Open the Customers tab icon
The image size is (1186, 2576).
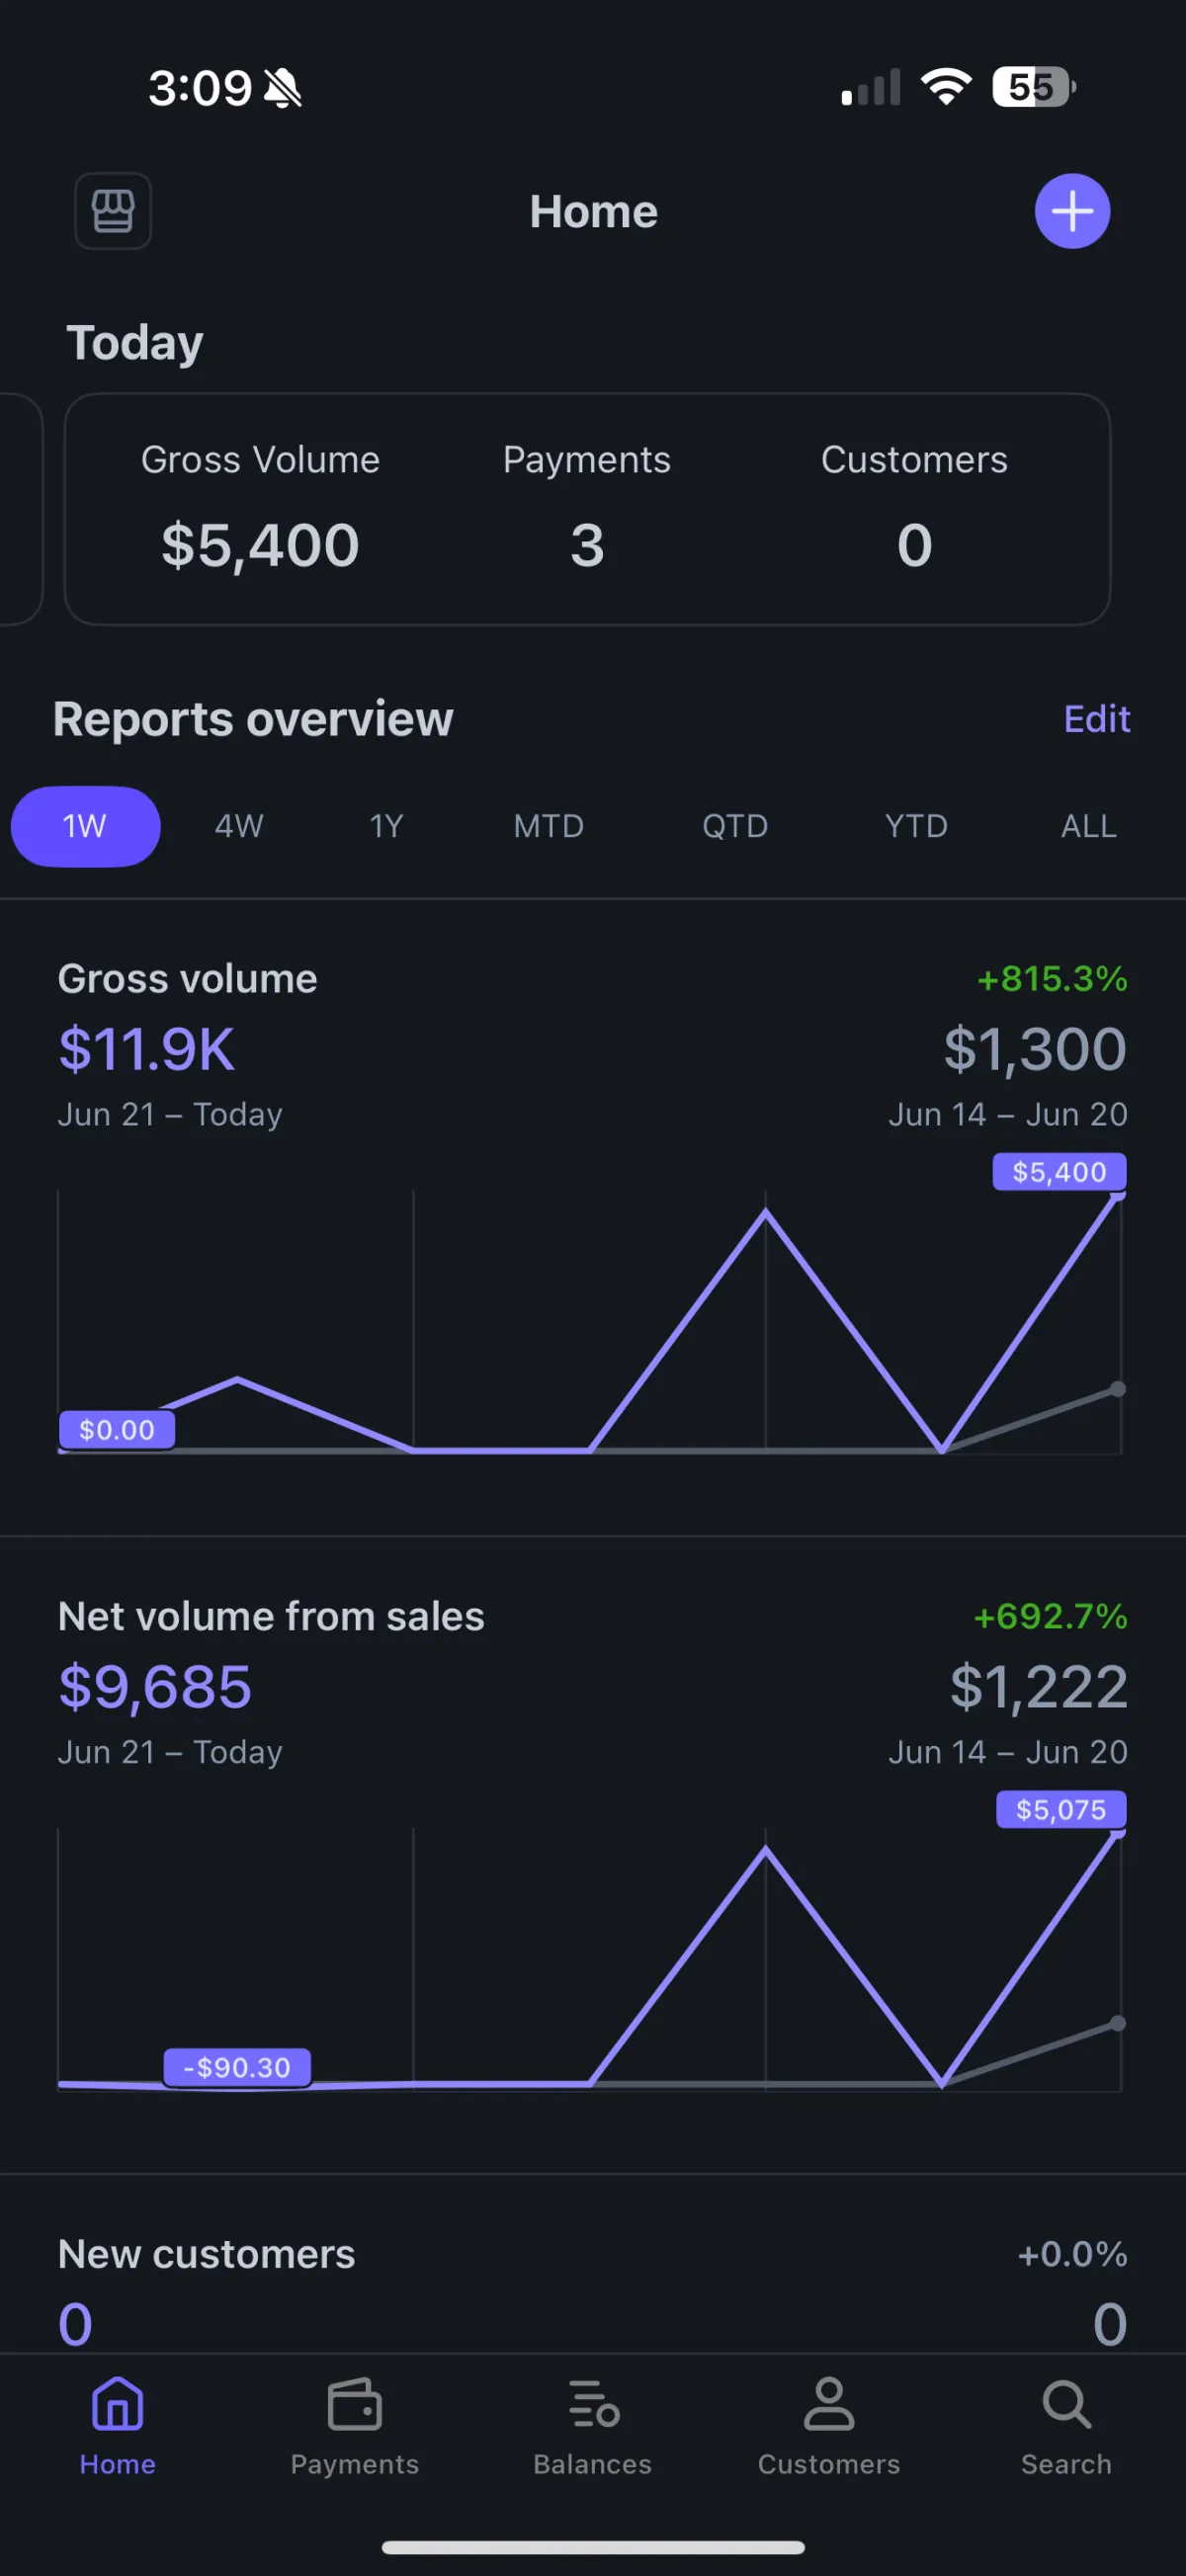click(829, 2404)
